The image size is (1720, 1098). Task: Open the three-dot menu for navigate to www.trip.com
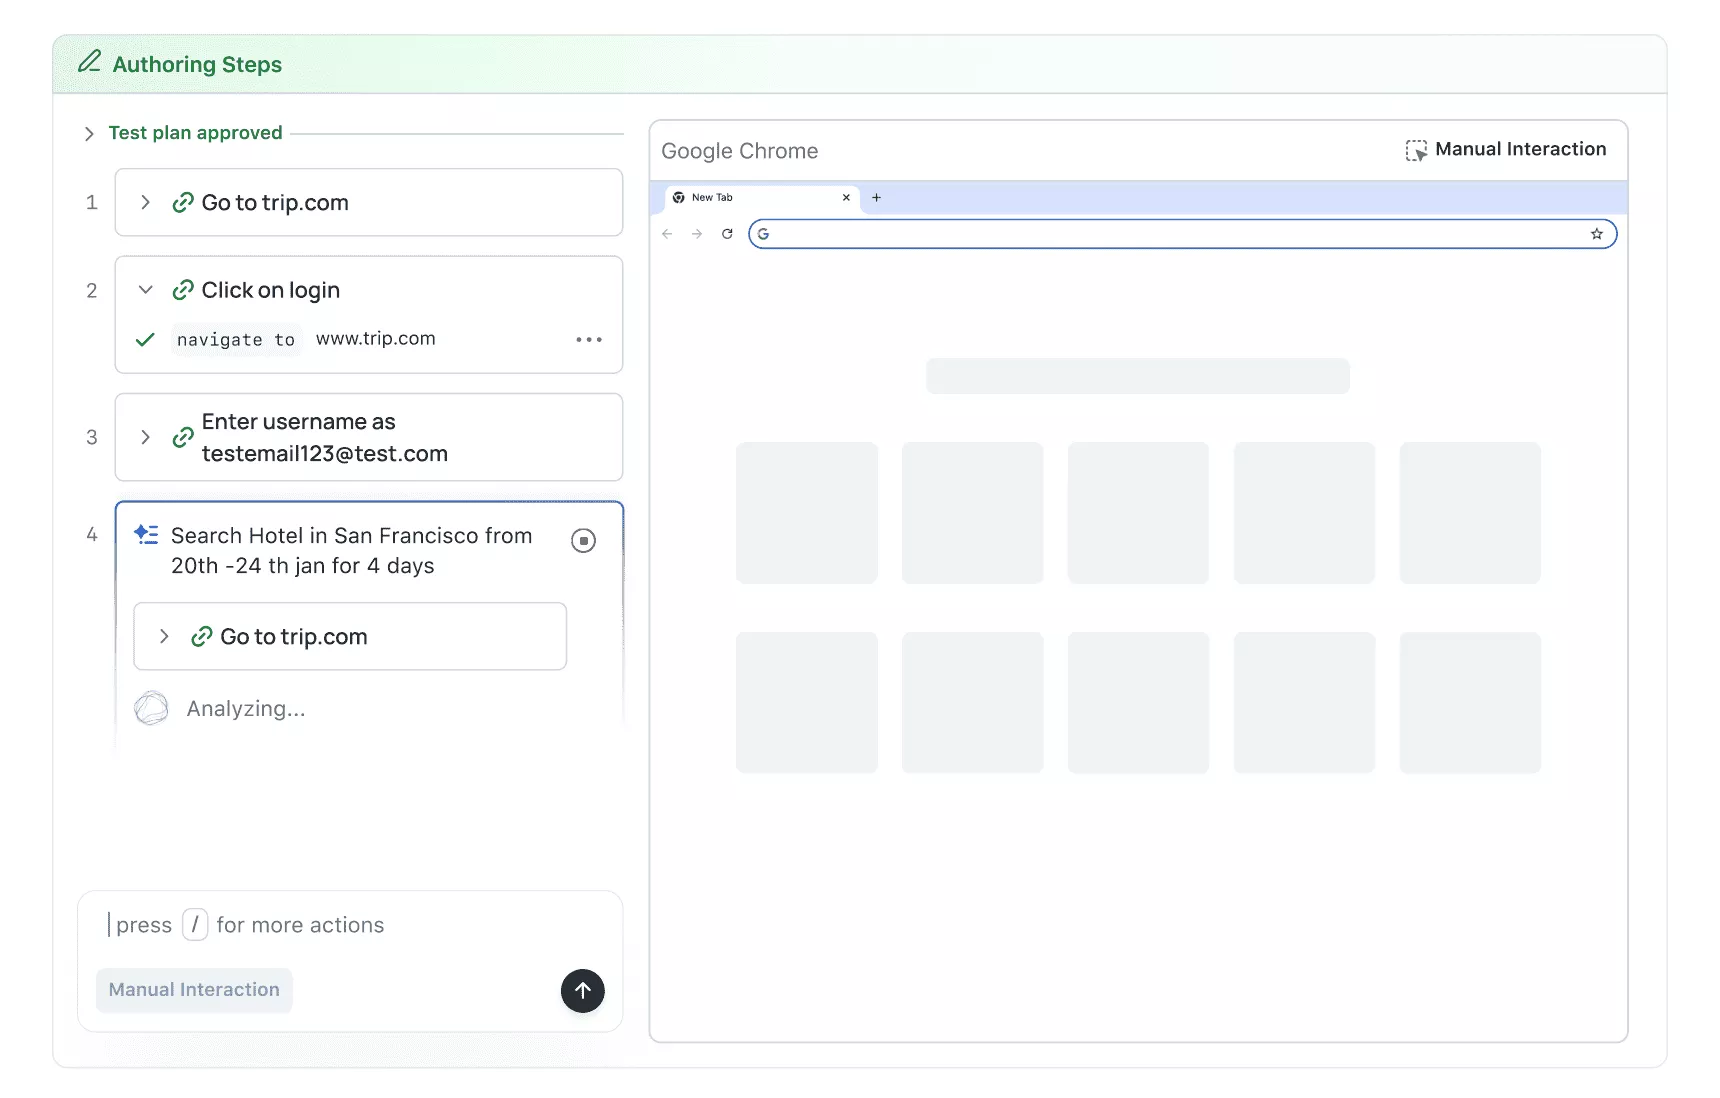tap(589, 340)
